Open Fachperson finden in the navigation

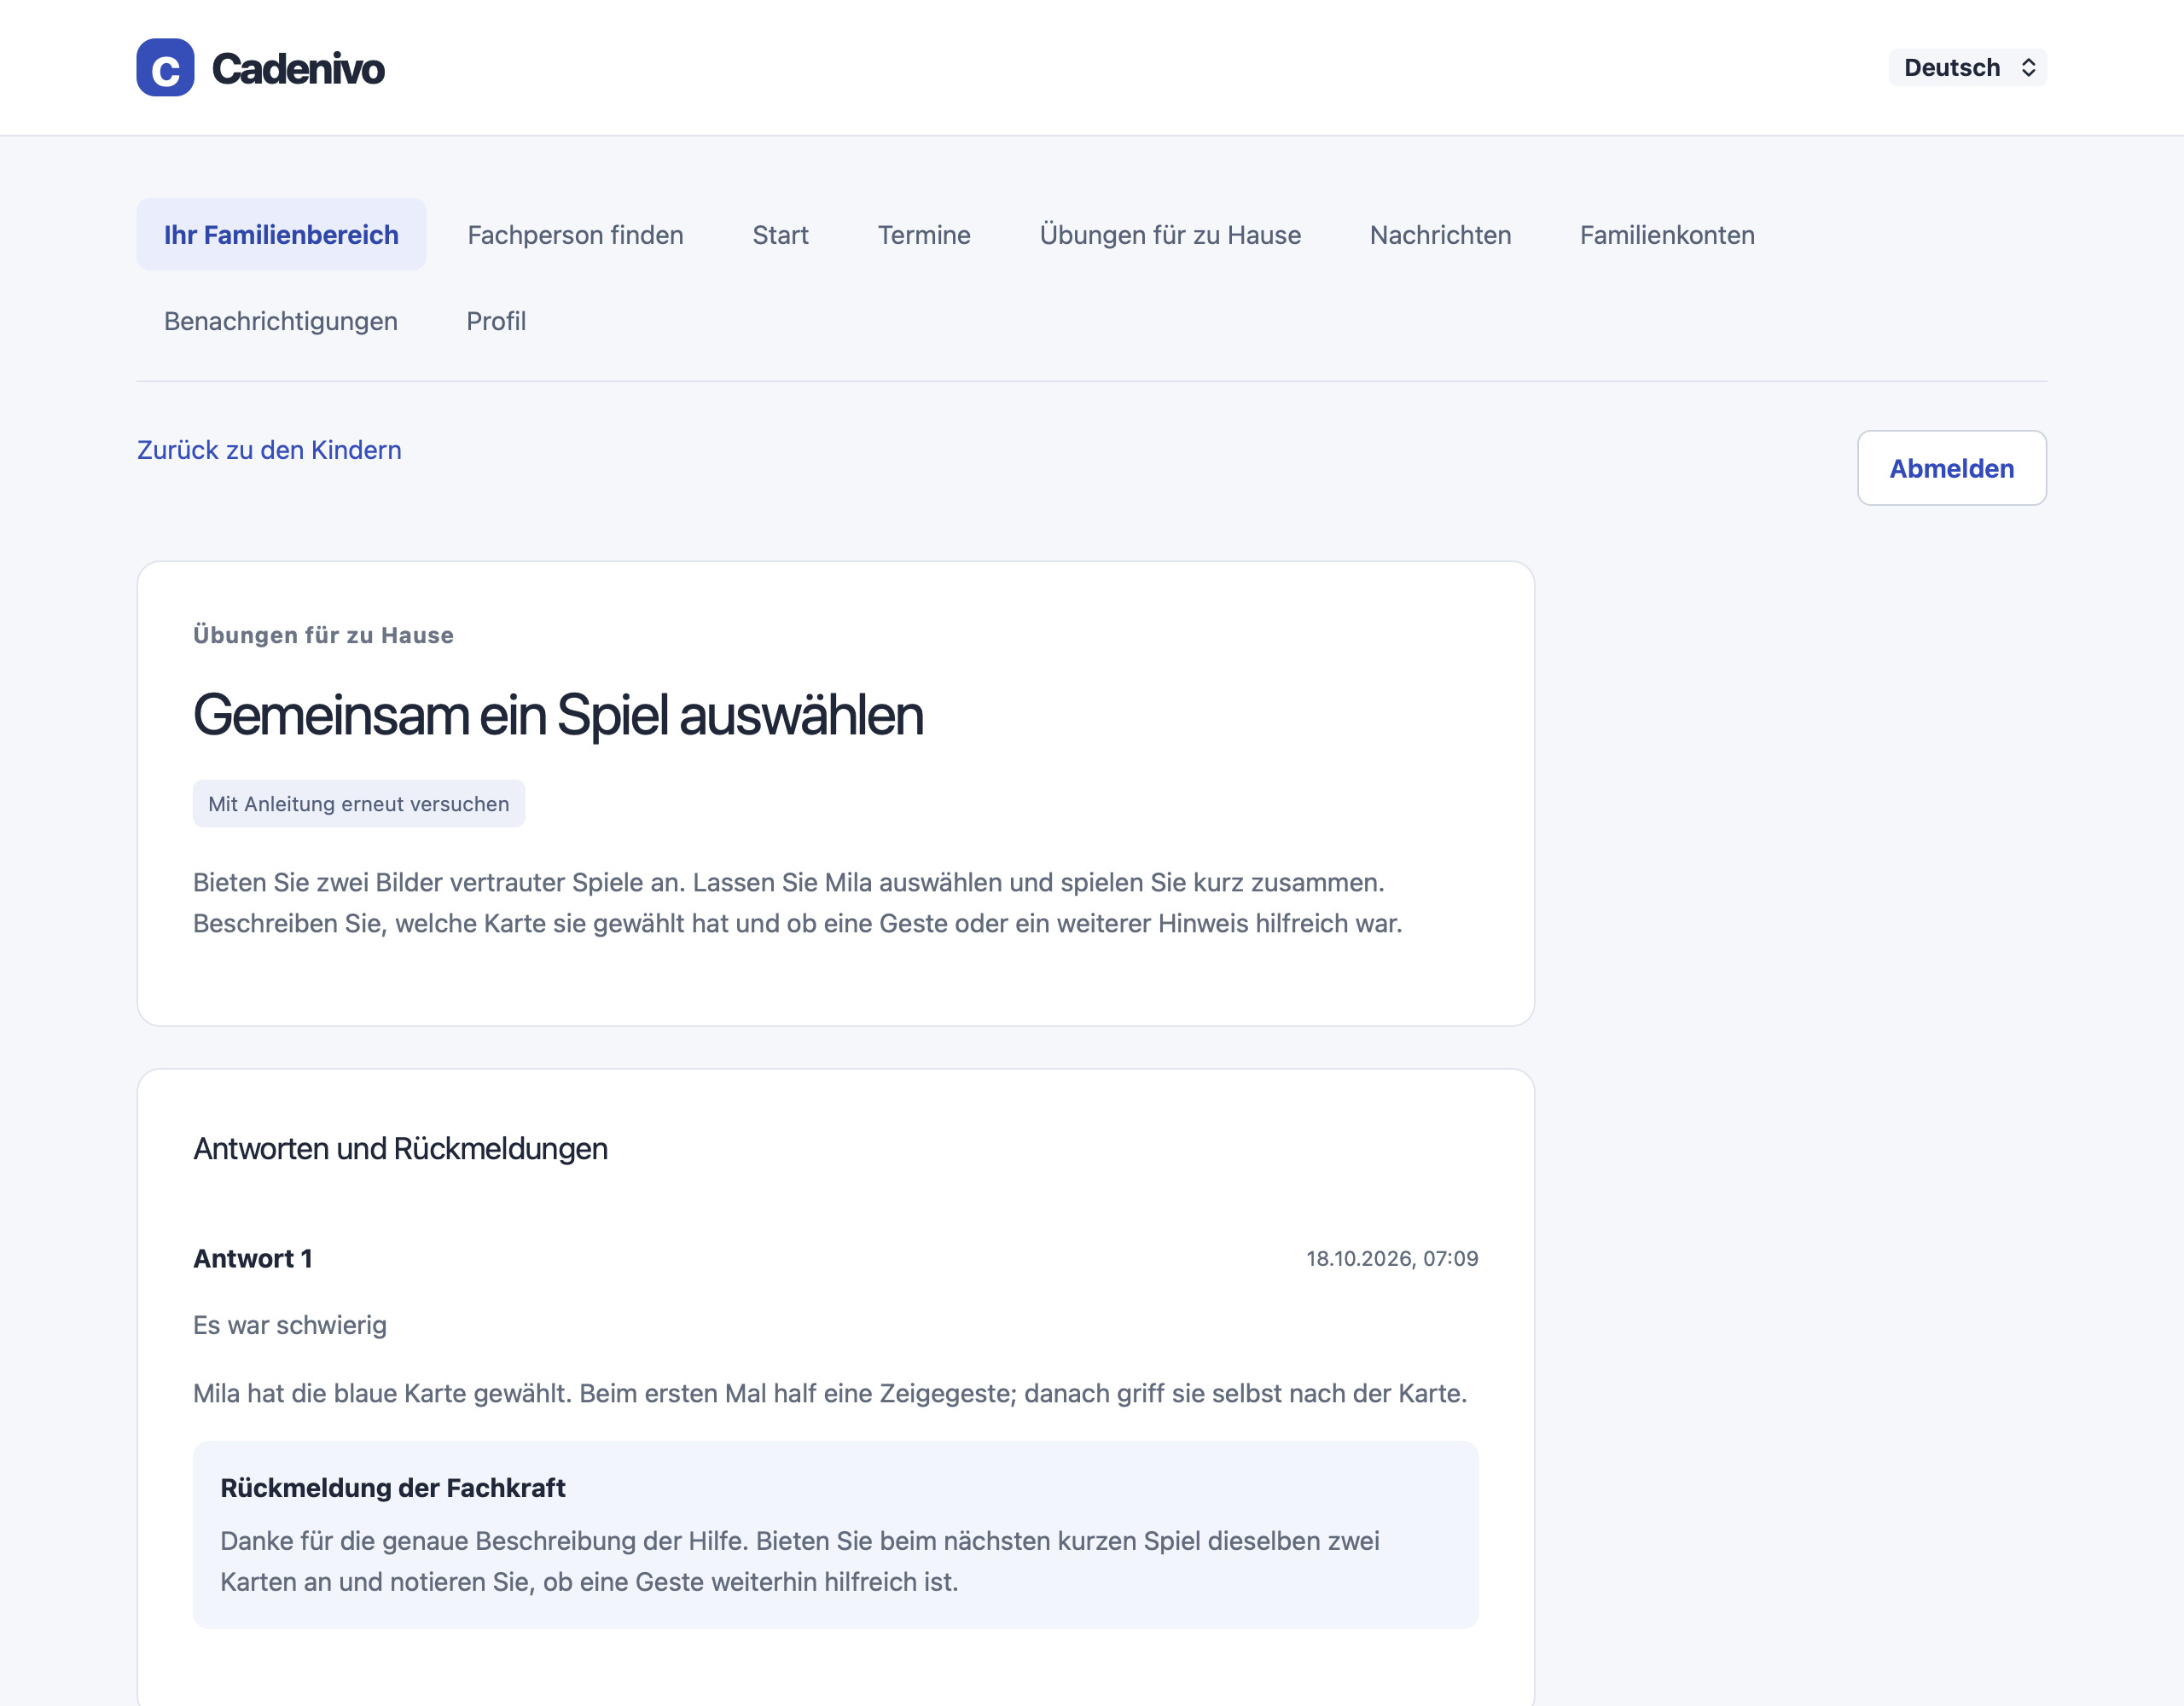(x=575, y=234)
